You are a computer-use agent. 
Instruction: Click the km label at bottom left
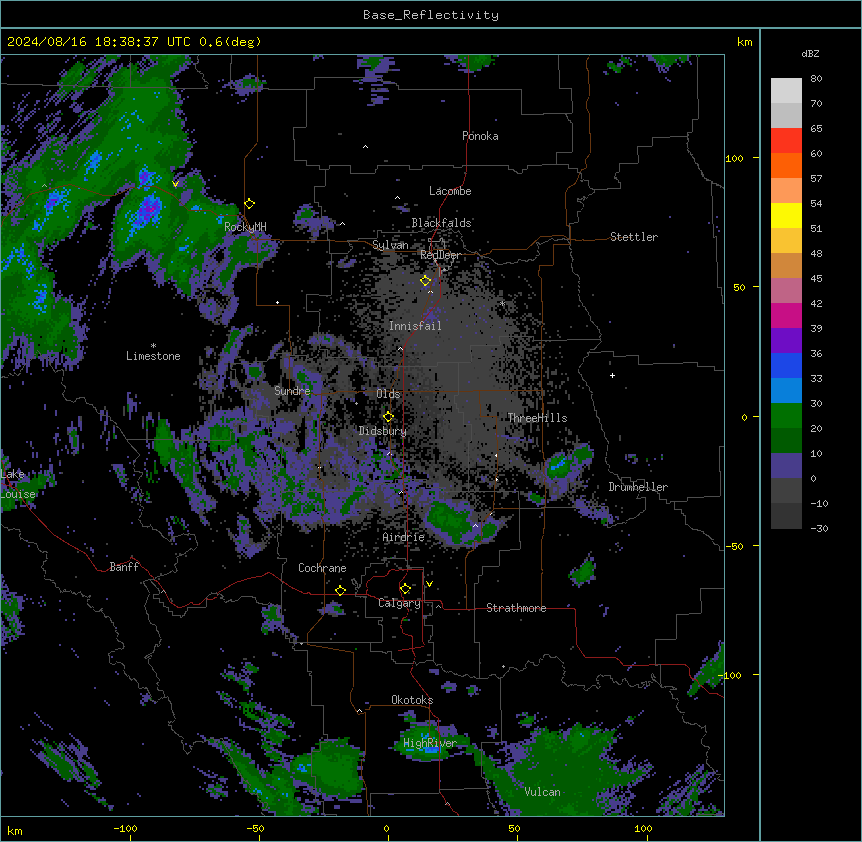(x=15, y=831)
